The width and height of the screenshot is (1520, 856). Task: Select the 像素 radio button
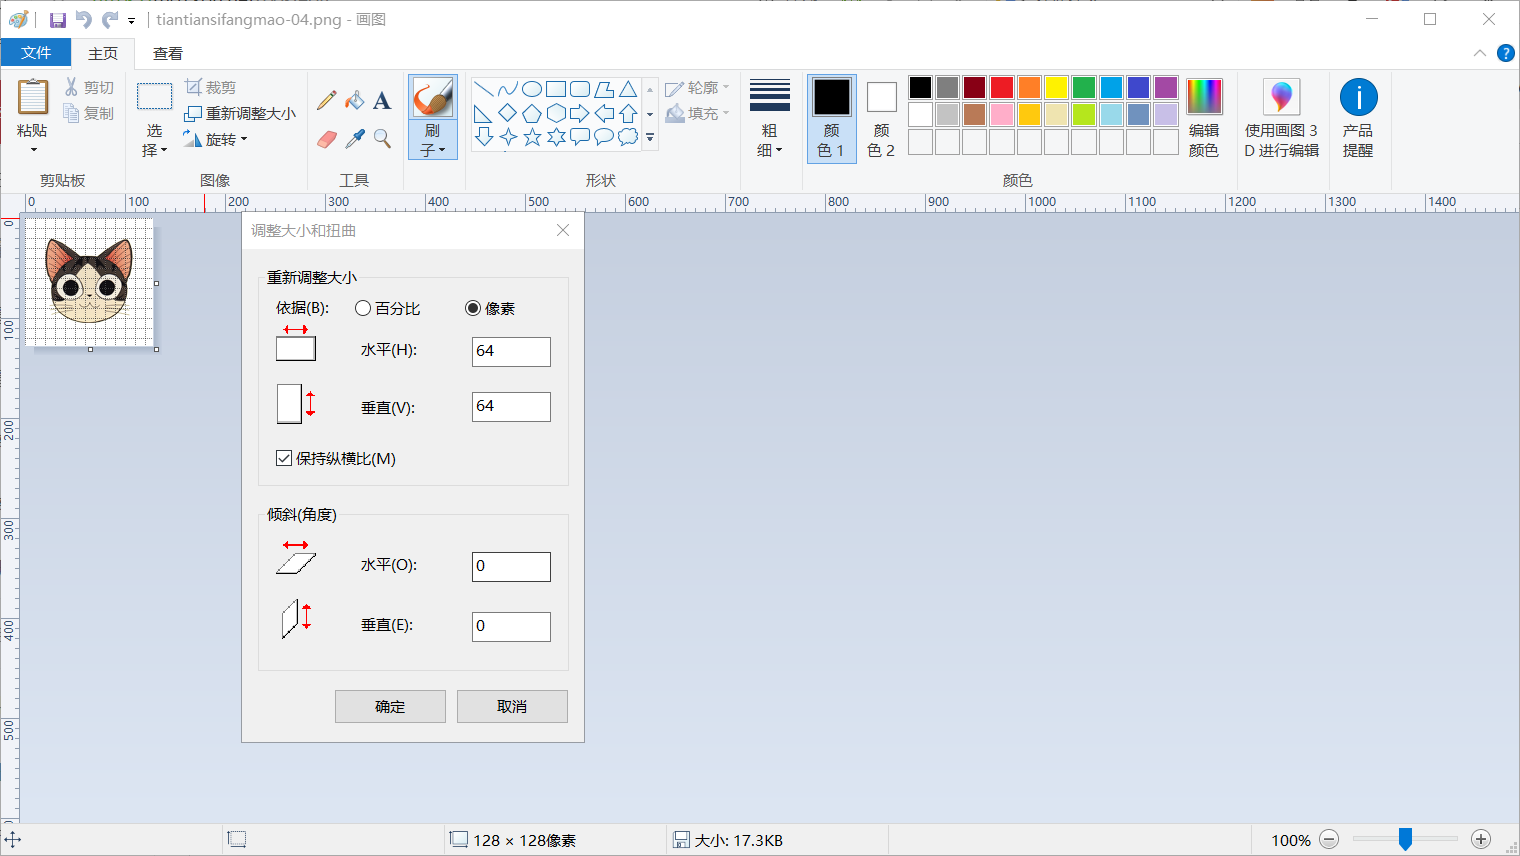click(472, 308)
